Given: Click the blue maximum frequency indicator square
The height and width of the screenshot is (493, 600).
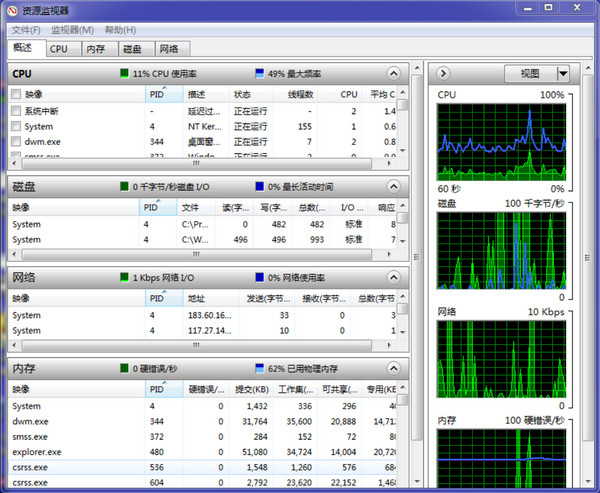Looking at the screenshot, I should pos(260,74).
